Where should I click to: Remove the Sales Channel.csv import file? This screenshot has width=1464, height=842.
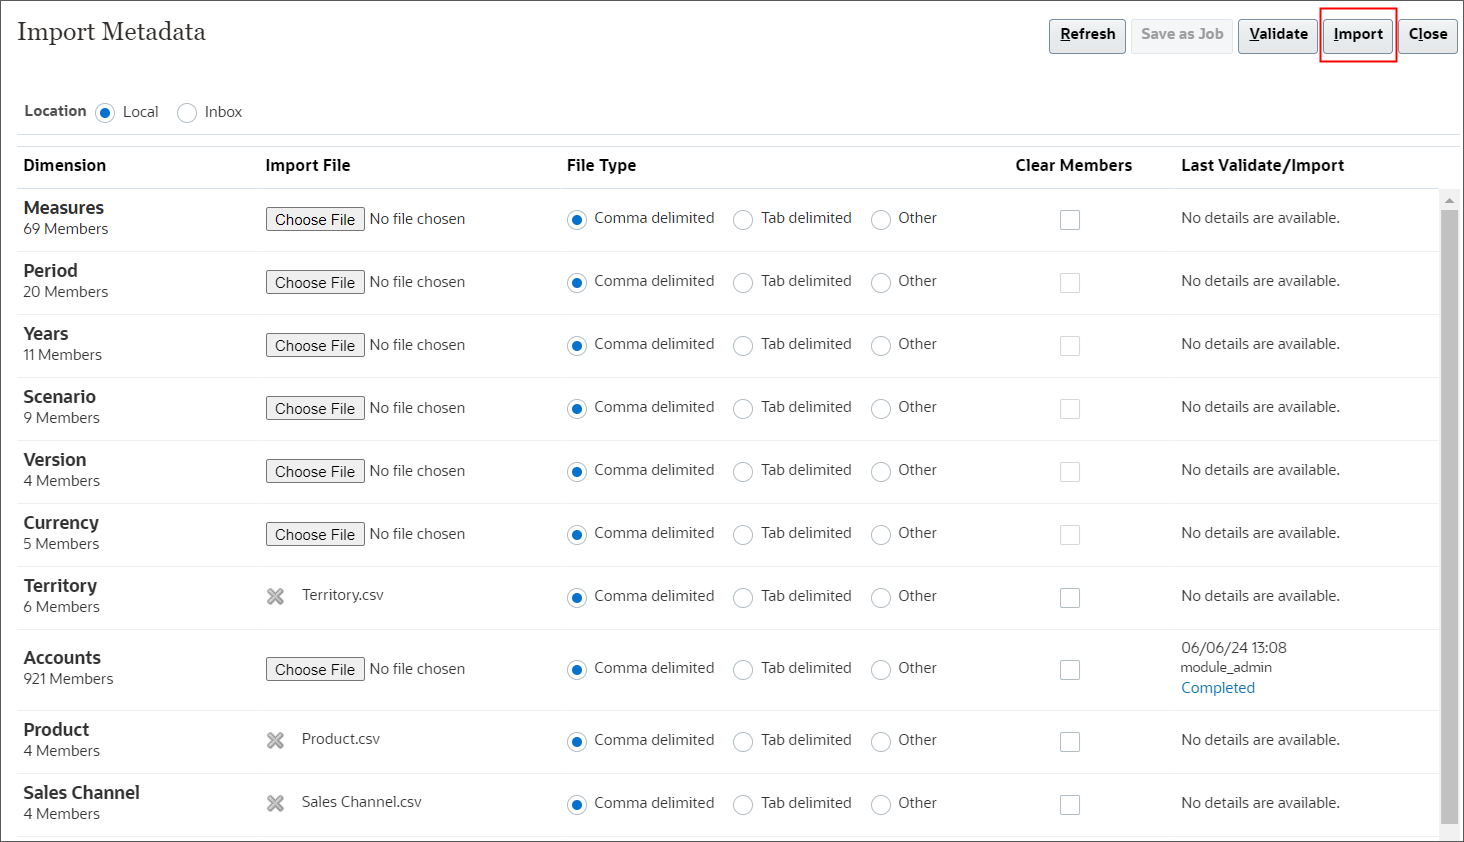click(275, 803)
